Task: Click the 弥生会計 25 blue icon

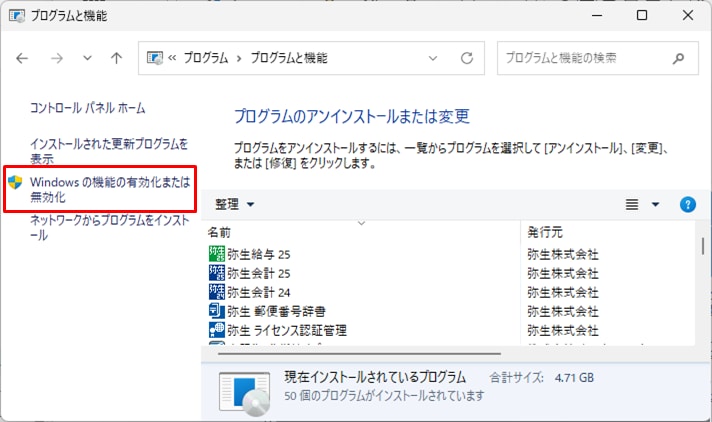Action: pyautogui.click(x=217, y=273)
